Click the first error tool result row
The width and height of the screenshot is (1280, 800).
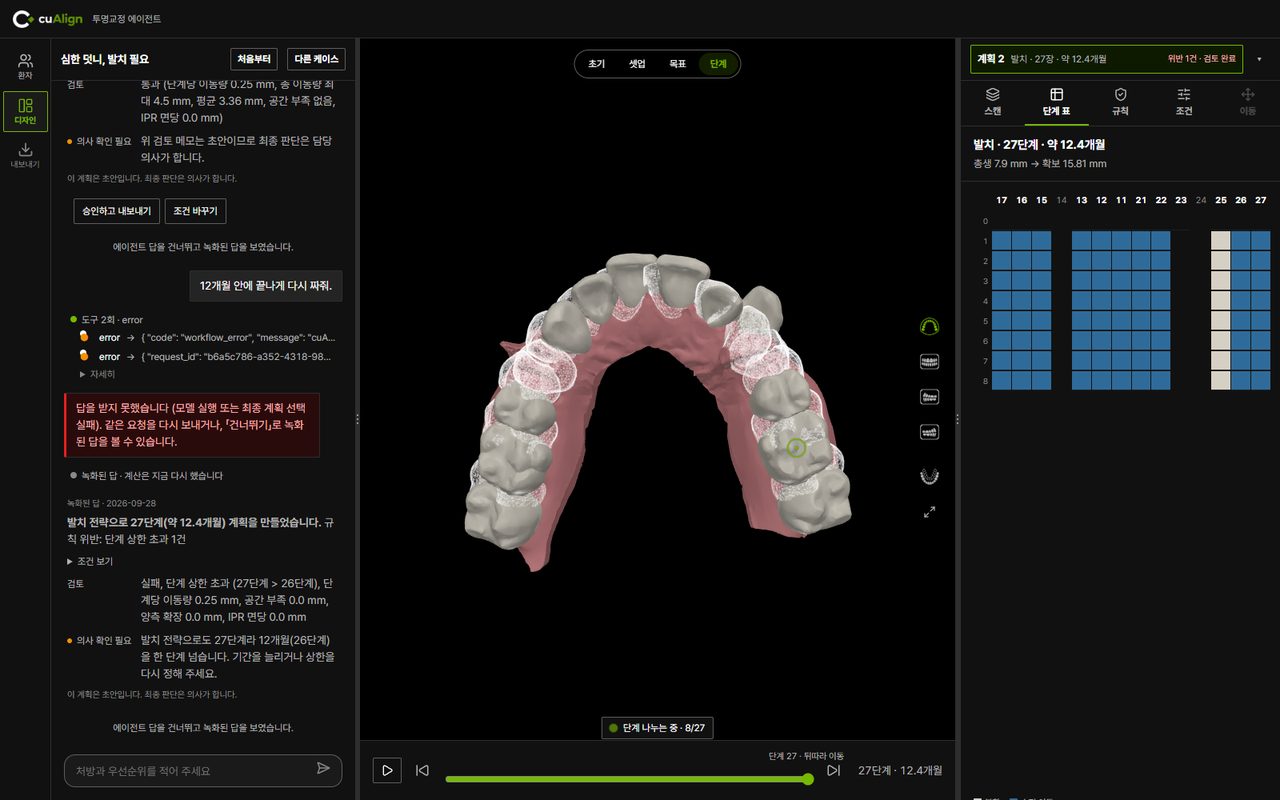pos(205,338)
